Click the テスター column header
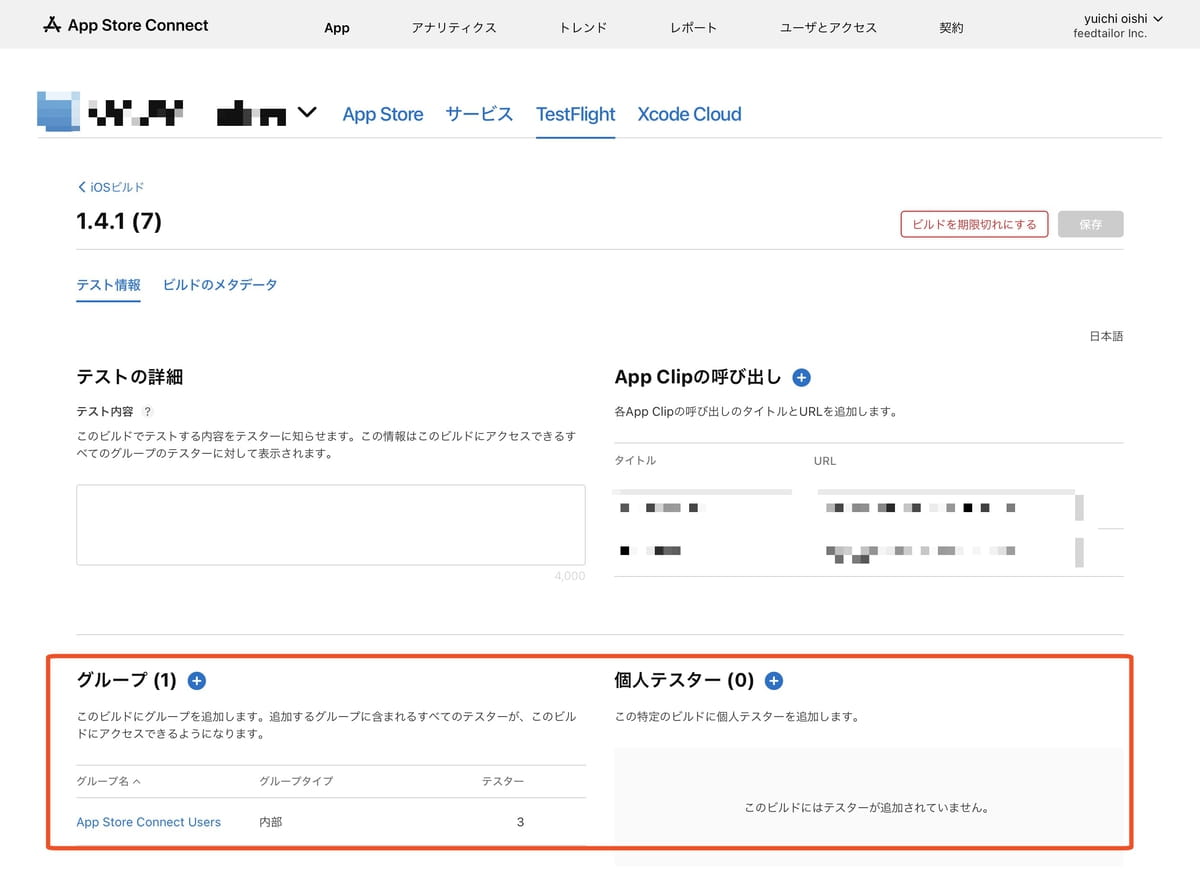Viewport: 1200px width, 884px height. coord(503,781)
